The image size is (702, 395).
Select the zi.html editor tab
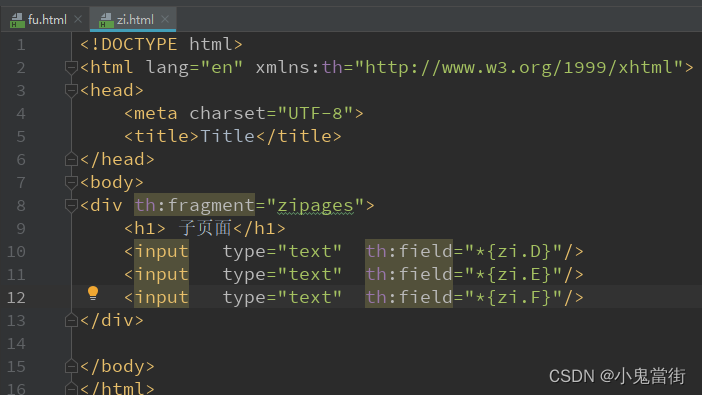click(x=133, y=20)
